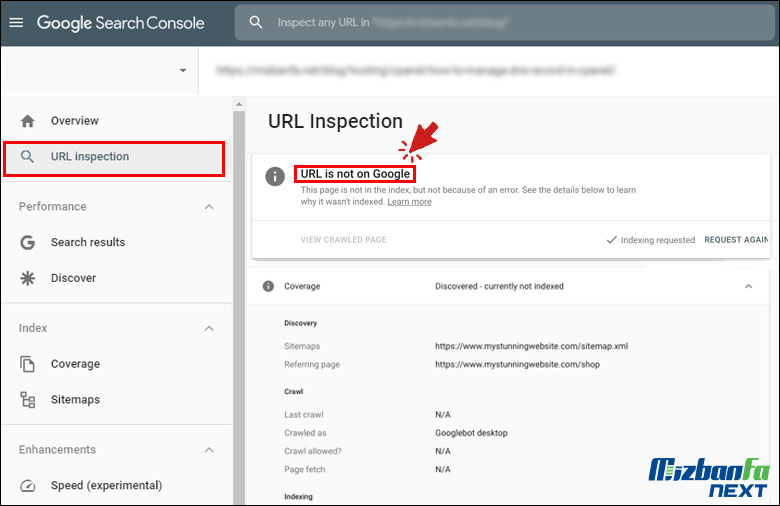Click the referring page /shop URL
This screenshot has width=780, height=506.
pyautogui.click(x=517, y=364)
